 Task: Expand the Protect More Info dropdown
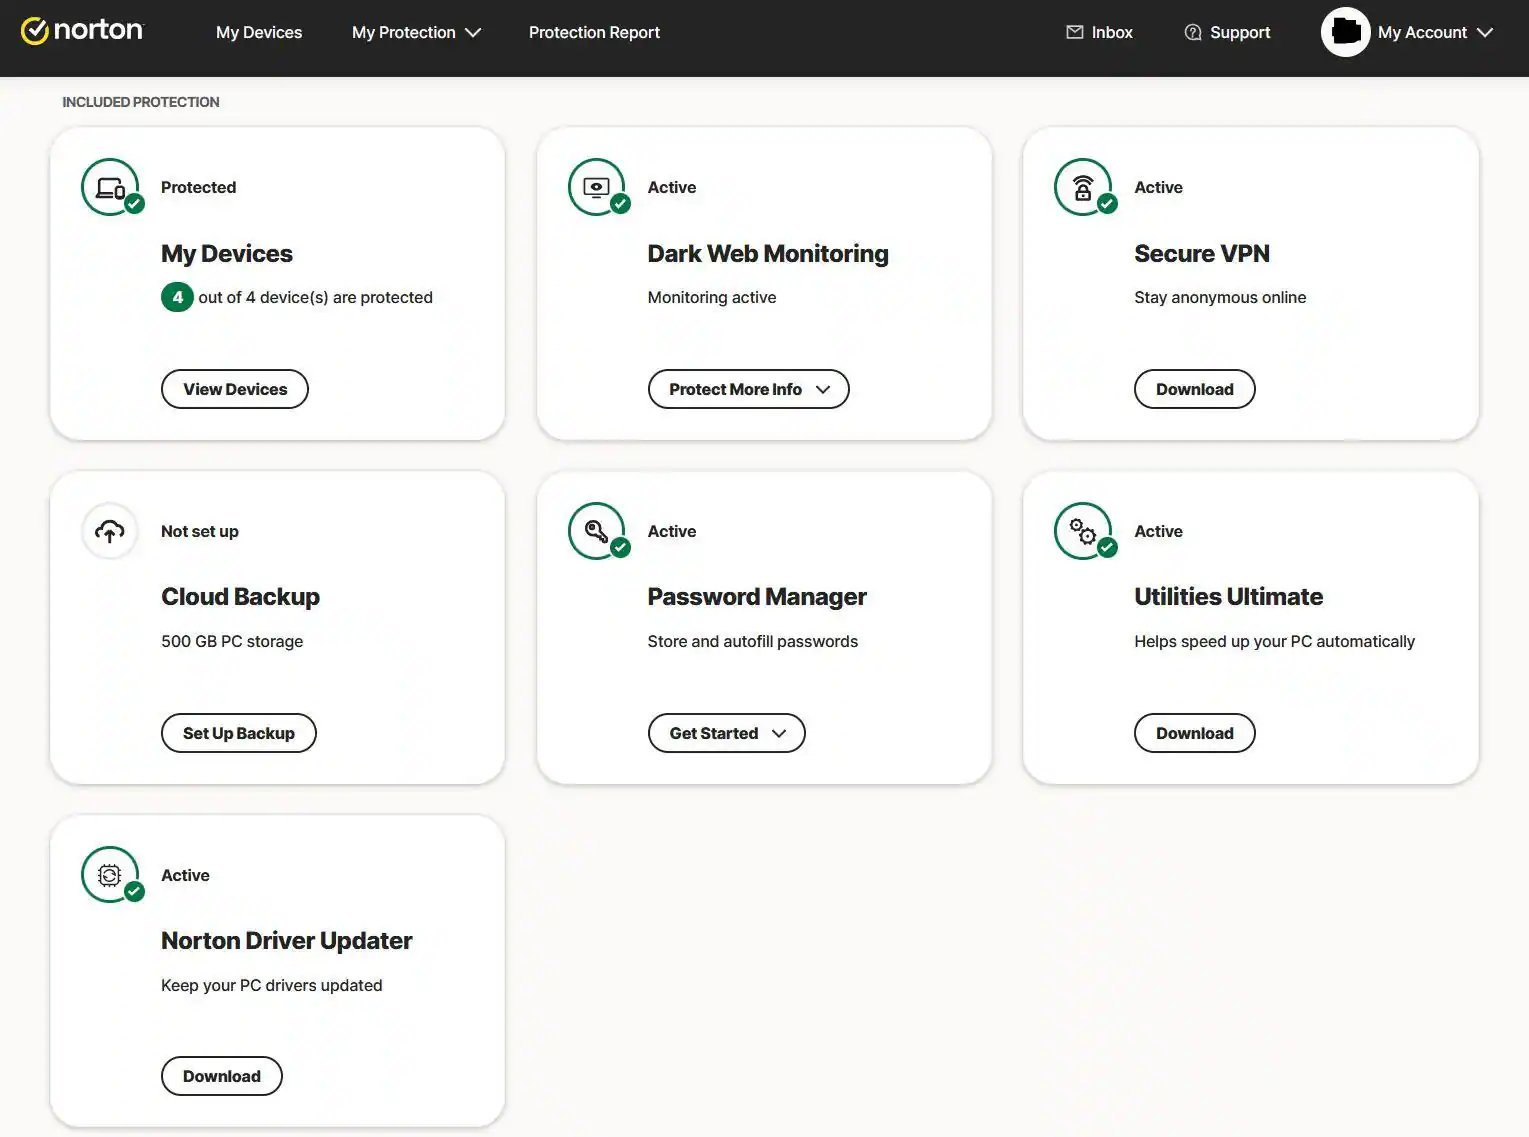[748, 389]
